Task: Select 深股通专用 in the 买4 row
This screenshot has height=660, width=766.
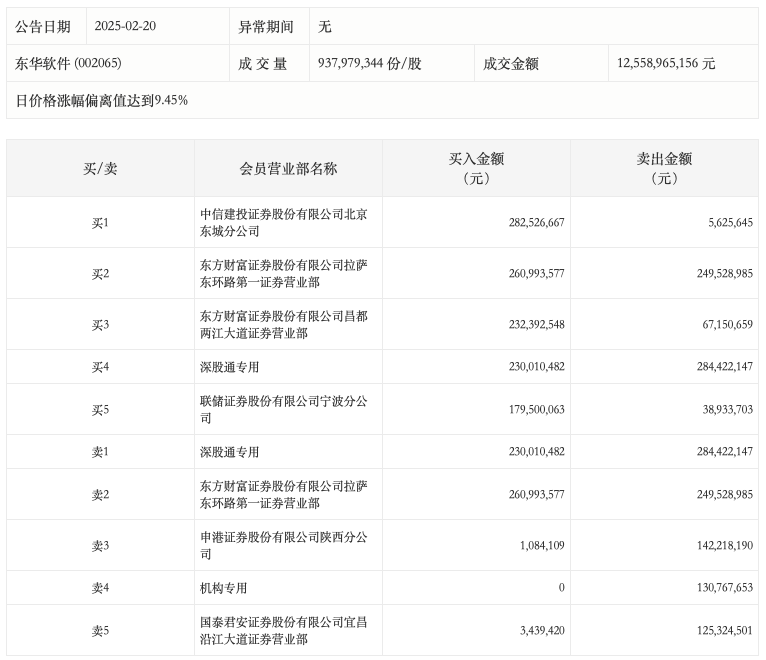Action: pyautogui.click(x=229, y=367)
